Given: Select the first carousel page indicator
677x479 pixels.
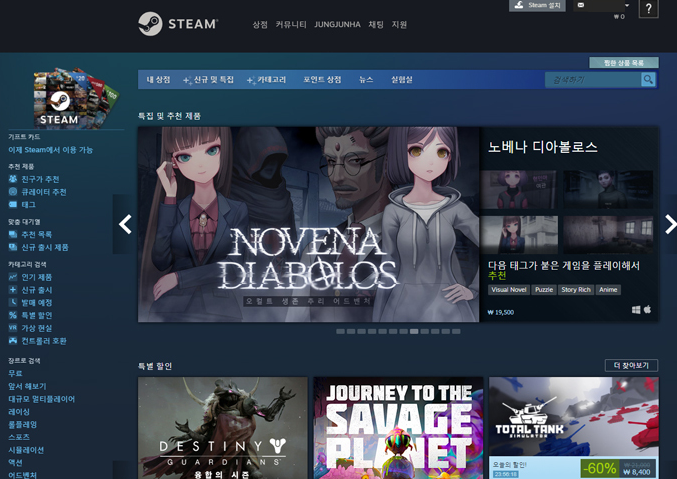Looking at the screenshot, I should click(x=340, y=331).
